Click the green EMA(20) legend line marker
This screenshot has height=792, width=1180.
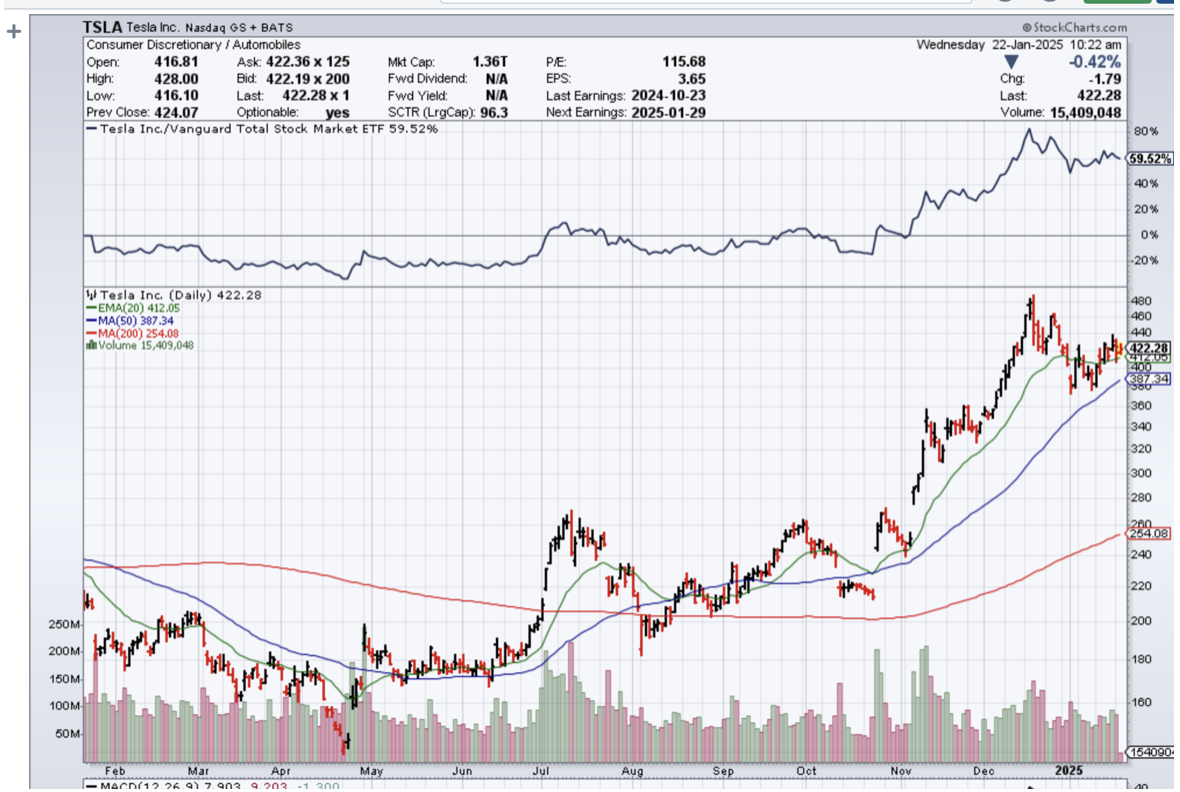(x=89, y=308)
